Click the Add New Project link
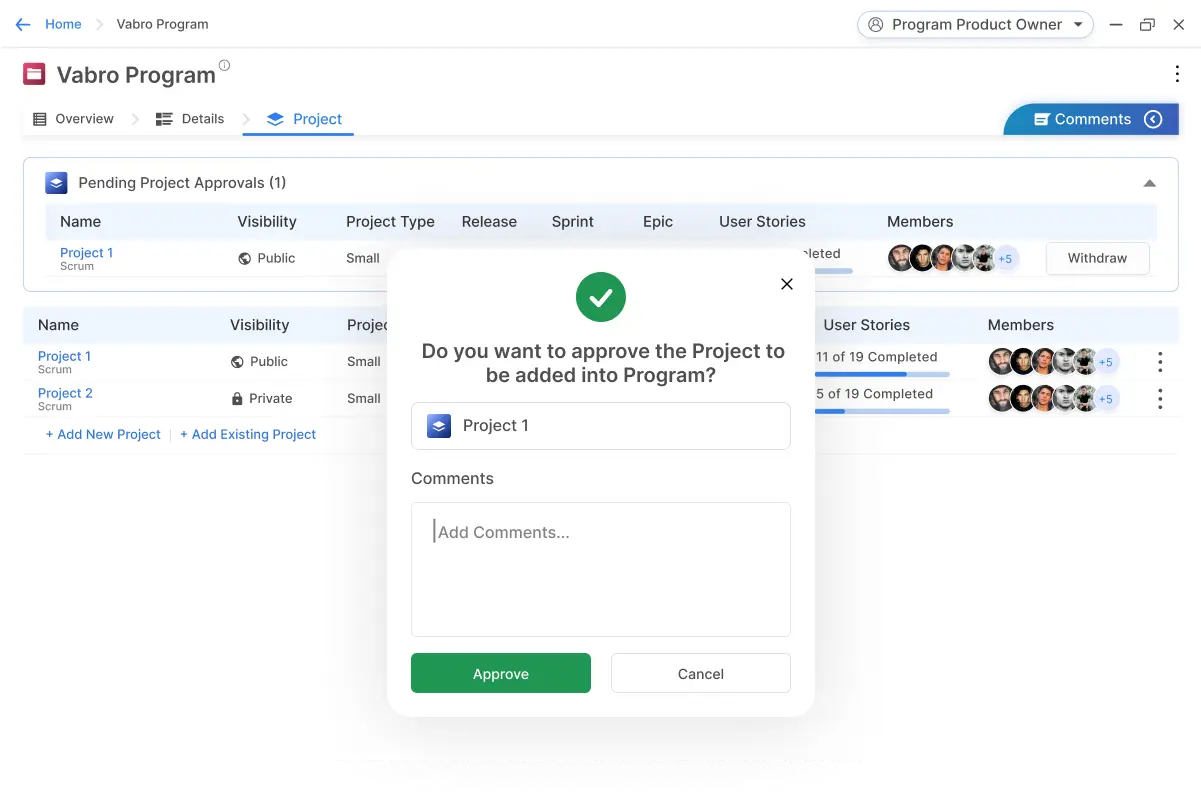This screenshot has width=1201, height=802. pyautogui.click(x=103, y=434)
